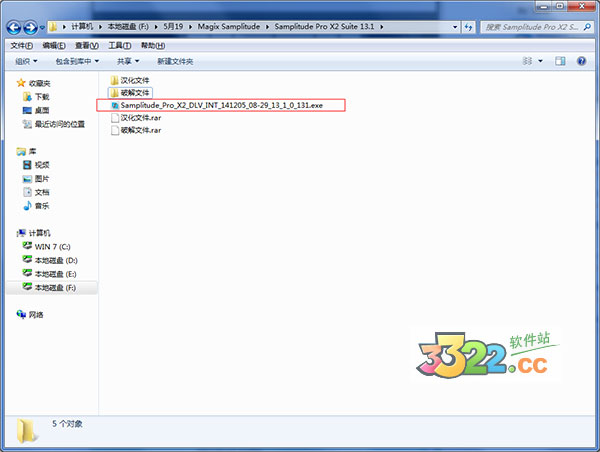This screenshot has height=452, width=600.
Task: Select 计算机 in navigation pane
Action: click(x=39, y=233)
